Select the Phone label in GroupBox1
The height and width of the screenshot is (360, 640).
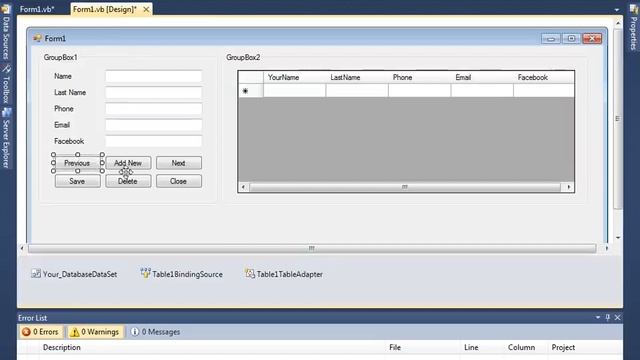64,109
